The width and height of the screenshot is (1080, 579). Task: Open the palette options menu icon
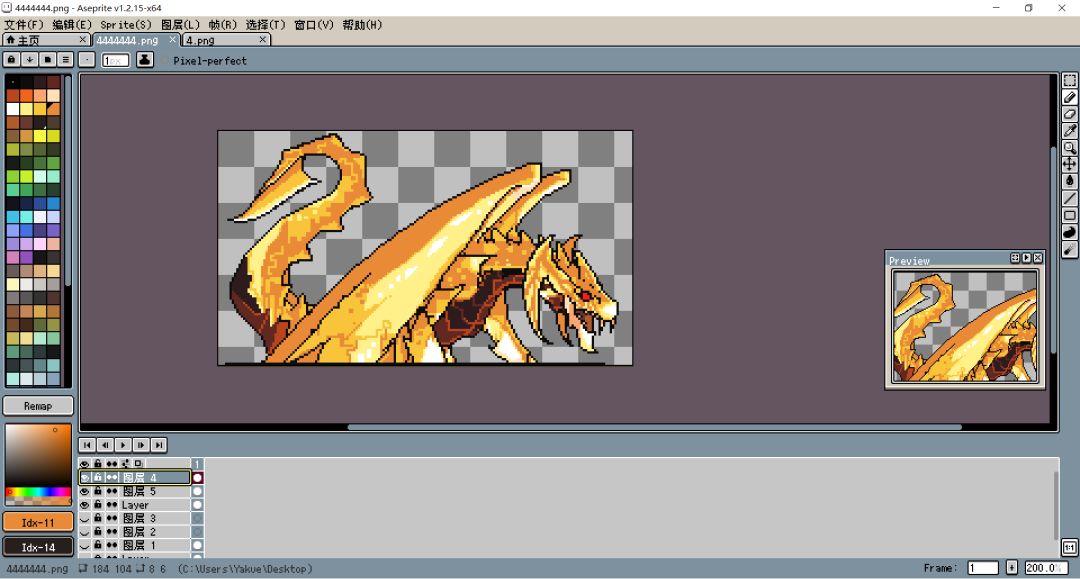pos(65,60)
